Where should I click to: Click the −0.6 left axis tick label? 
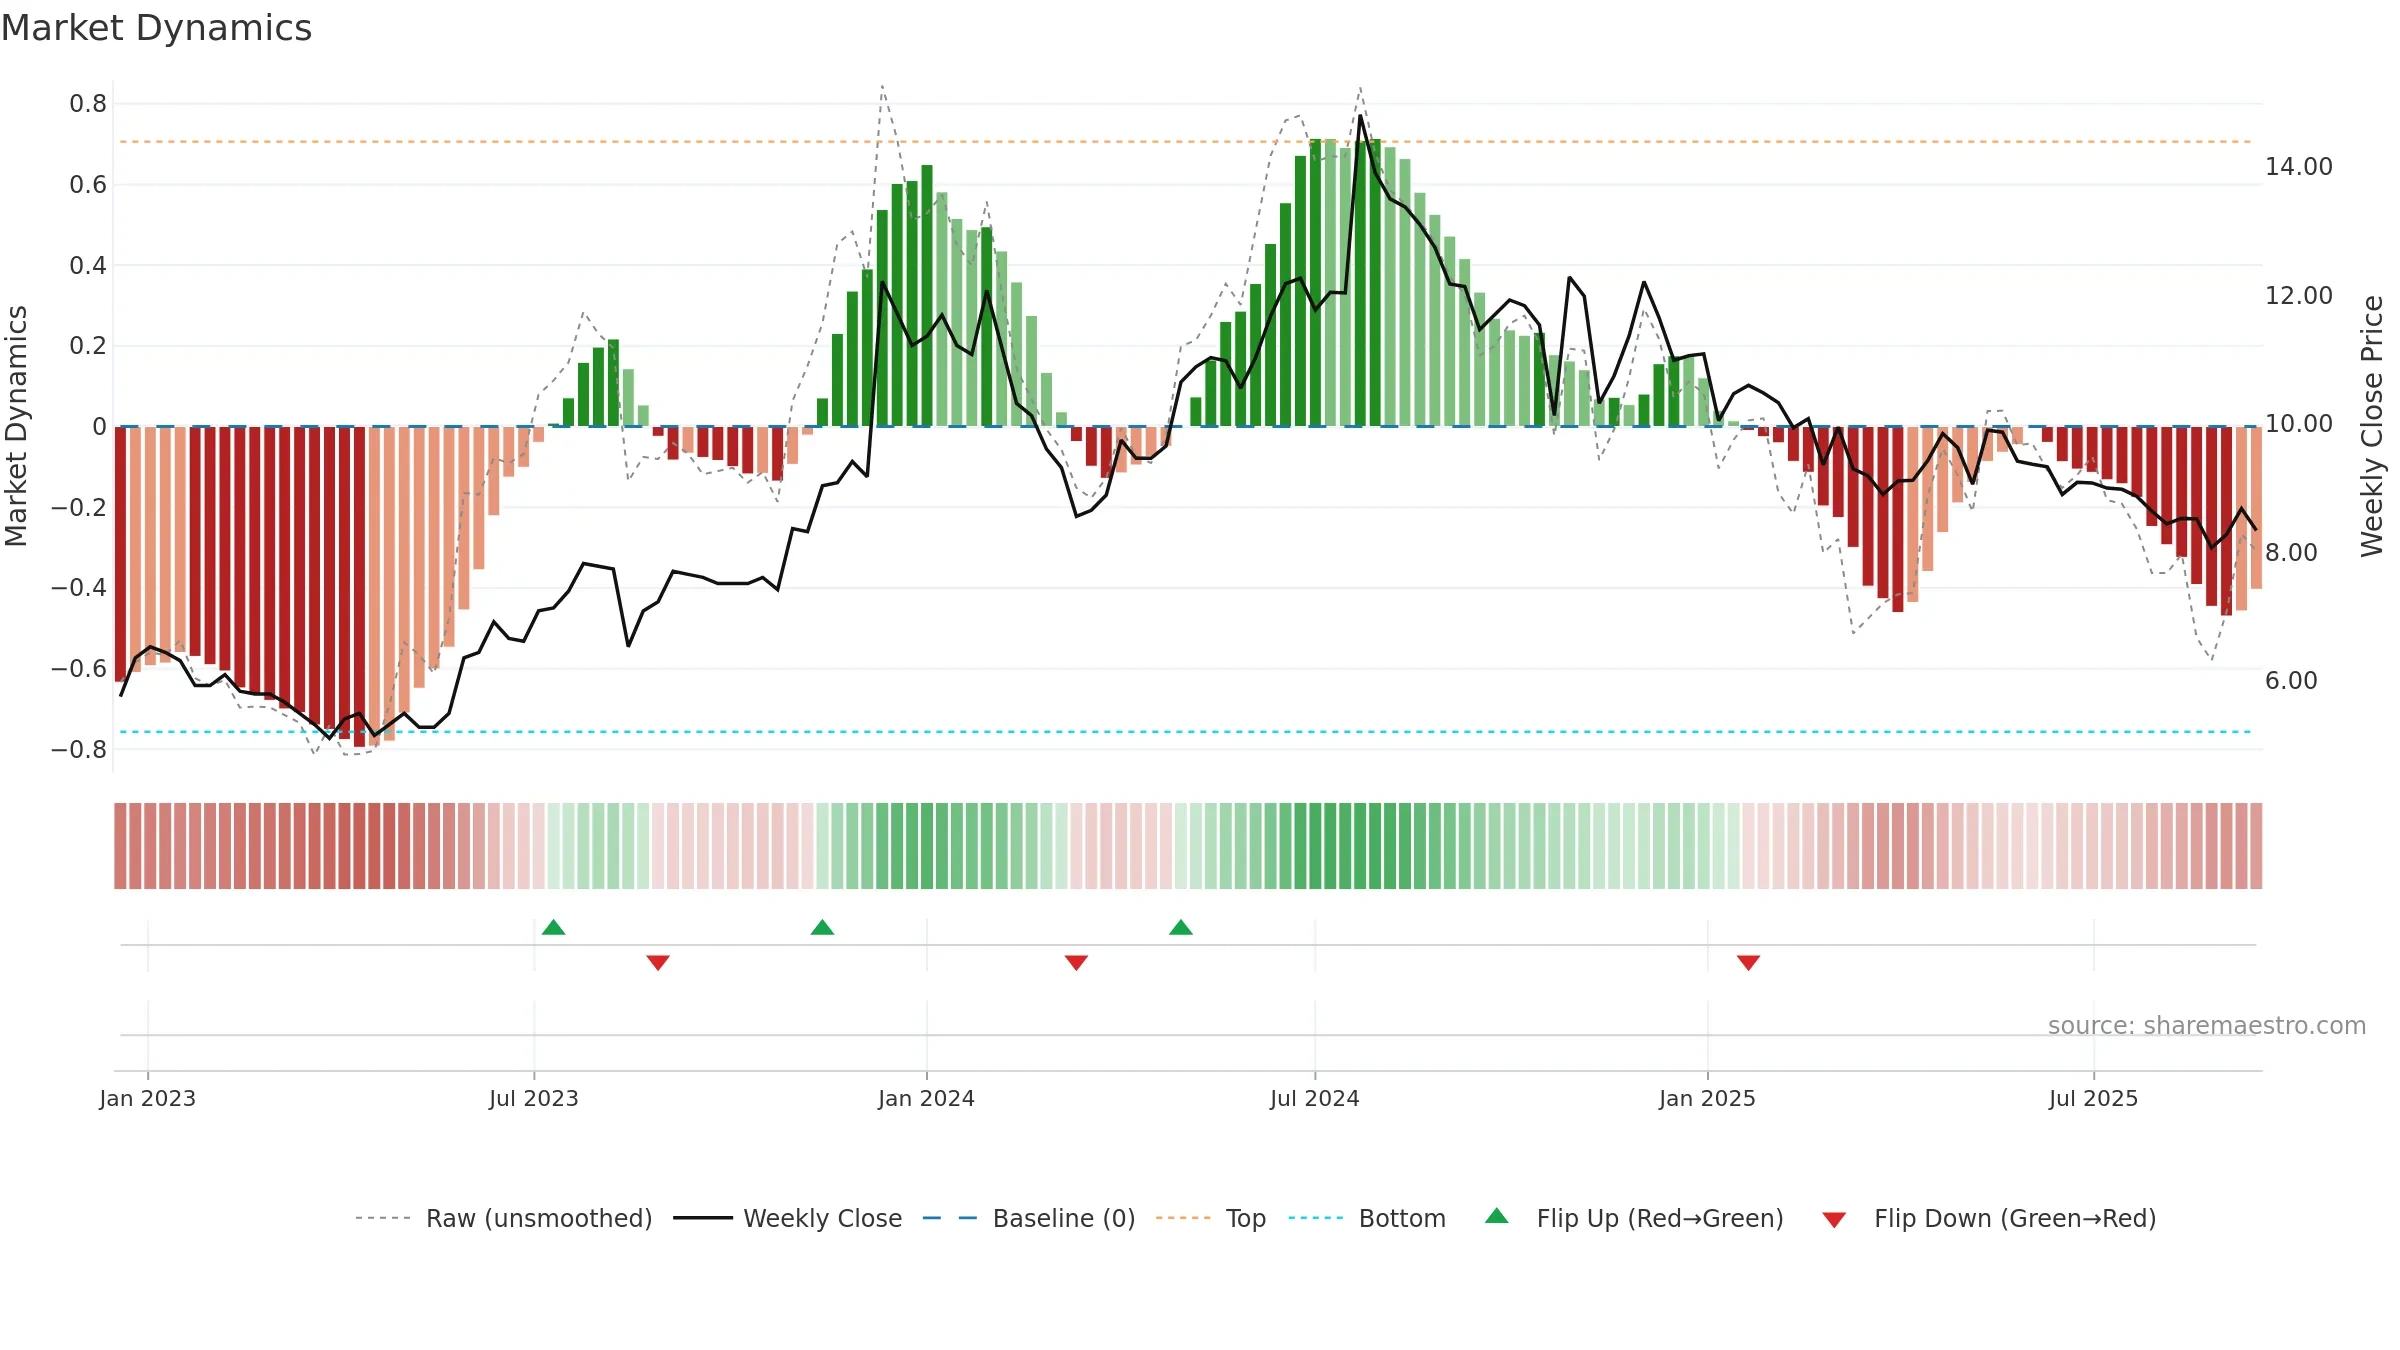(x=79, y=669)
